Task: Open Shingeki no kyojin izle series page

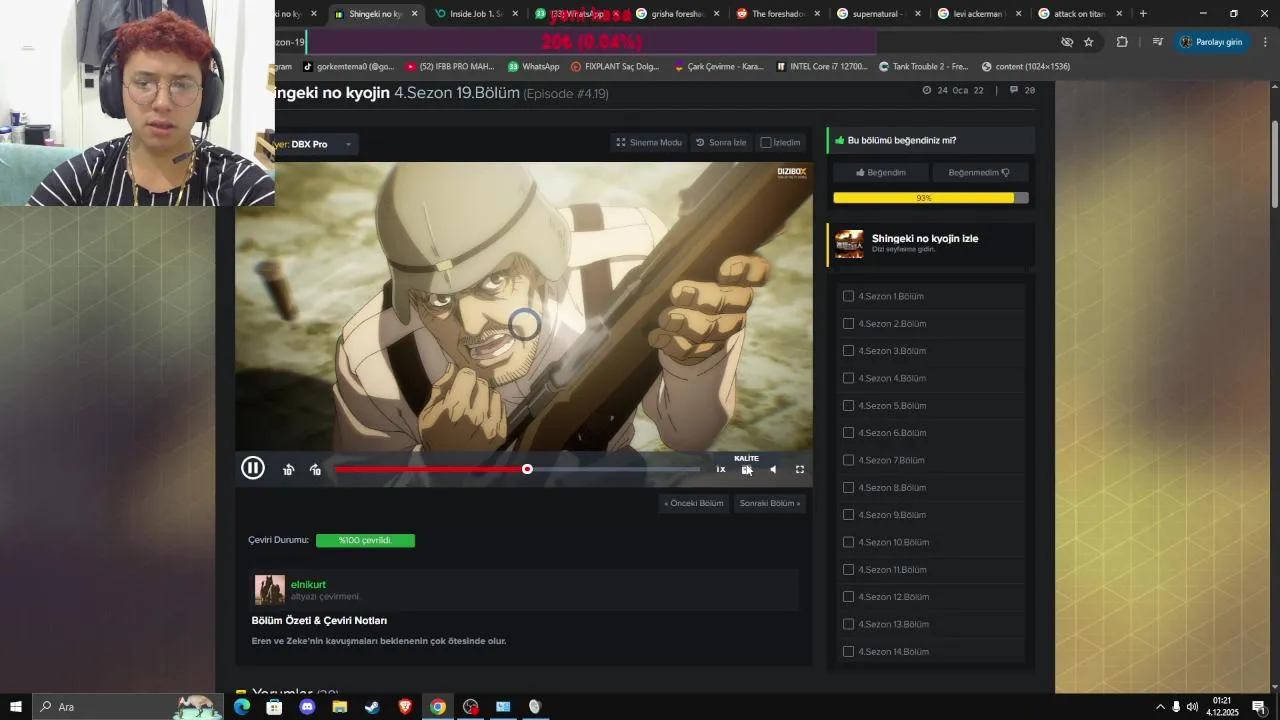Action: click(925, 238)
